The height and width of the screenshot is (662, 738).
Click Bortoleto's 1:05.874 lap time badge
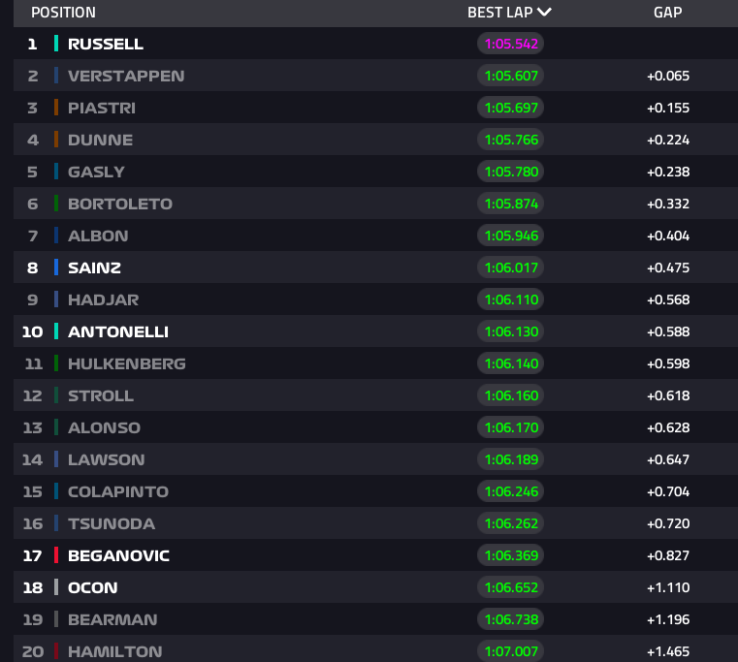510,204
